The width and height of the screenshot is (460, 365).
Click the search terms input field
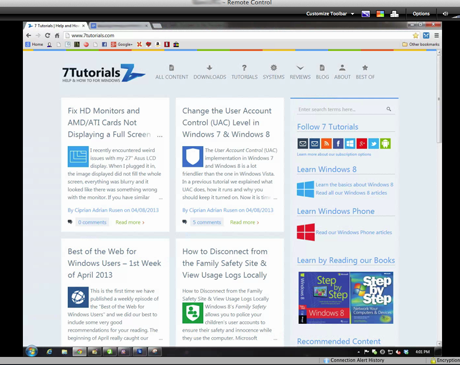(342, 109)
